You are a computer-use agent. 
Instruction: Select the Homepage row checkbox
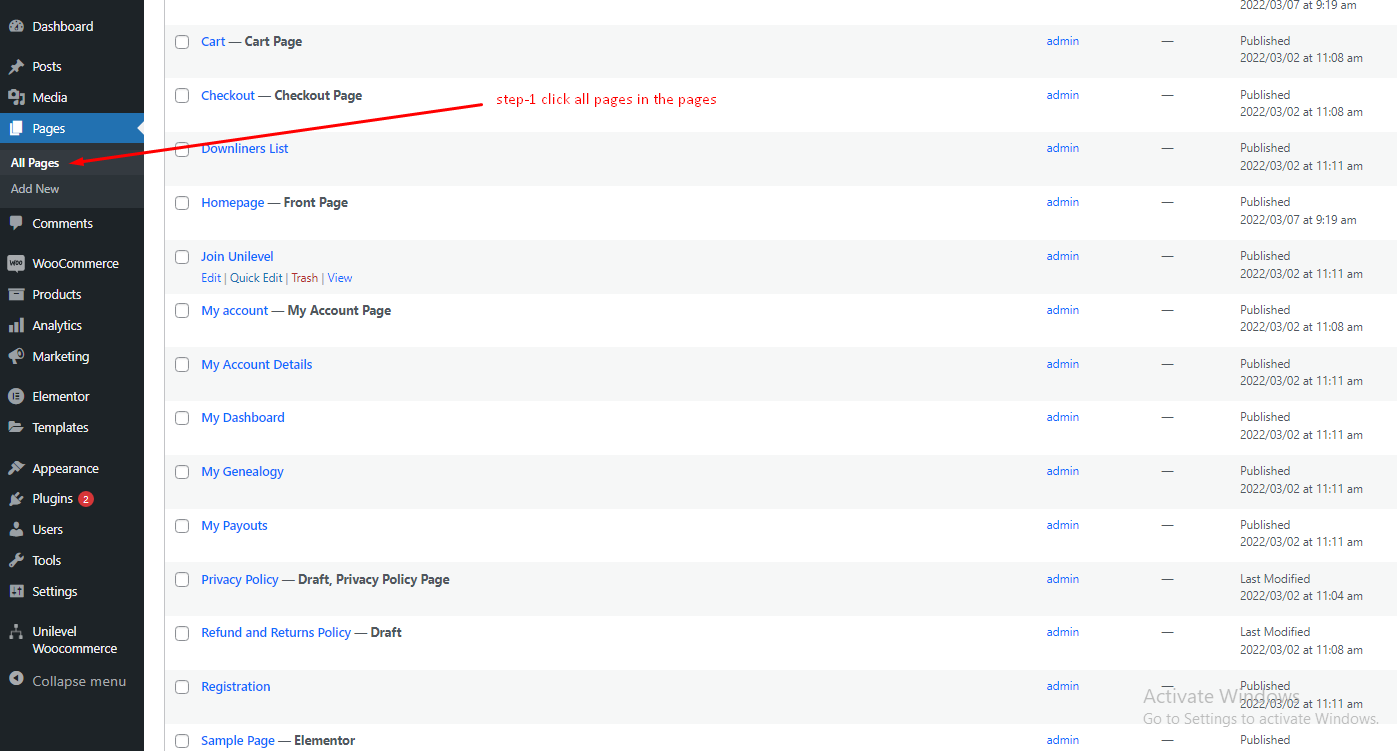pyautogui.click(x=182, y=203)
